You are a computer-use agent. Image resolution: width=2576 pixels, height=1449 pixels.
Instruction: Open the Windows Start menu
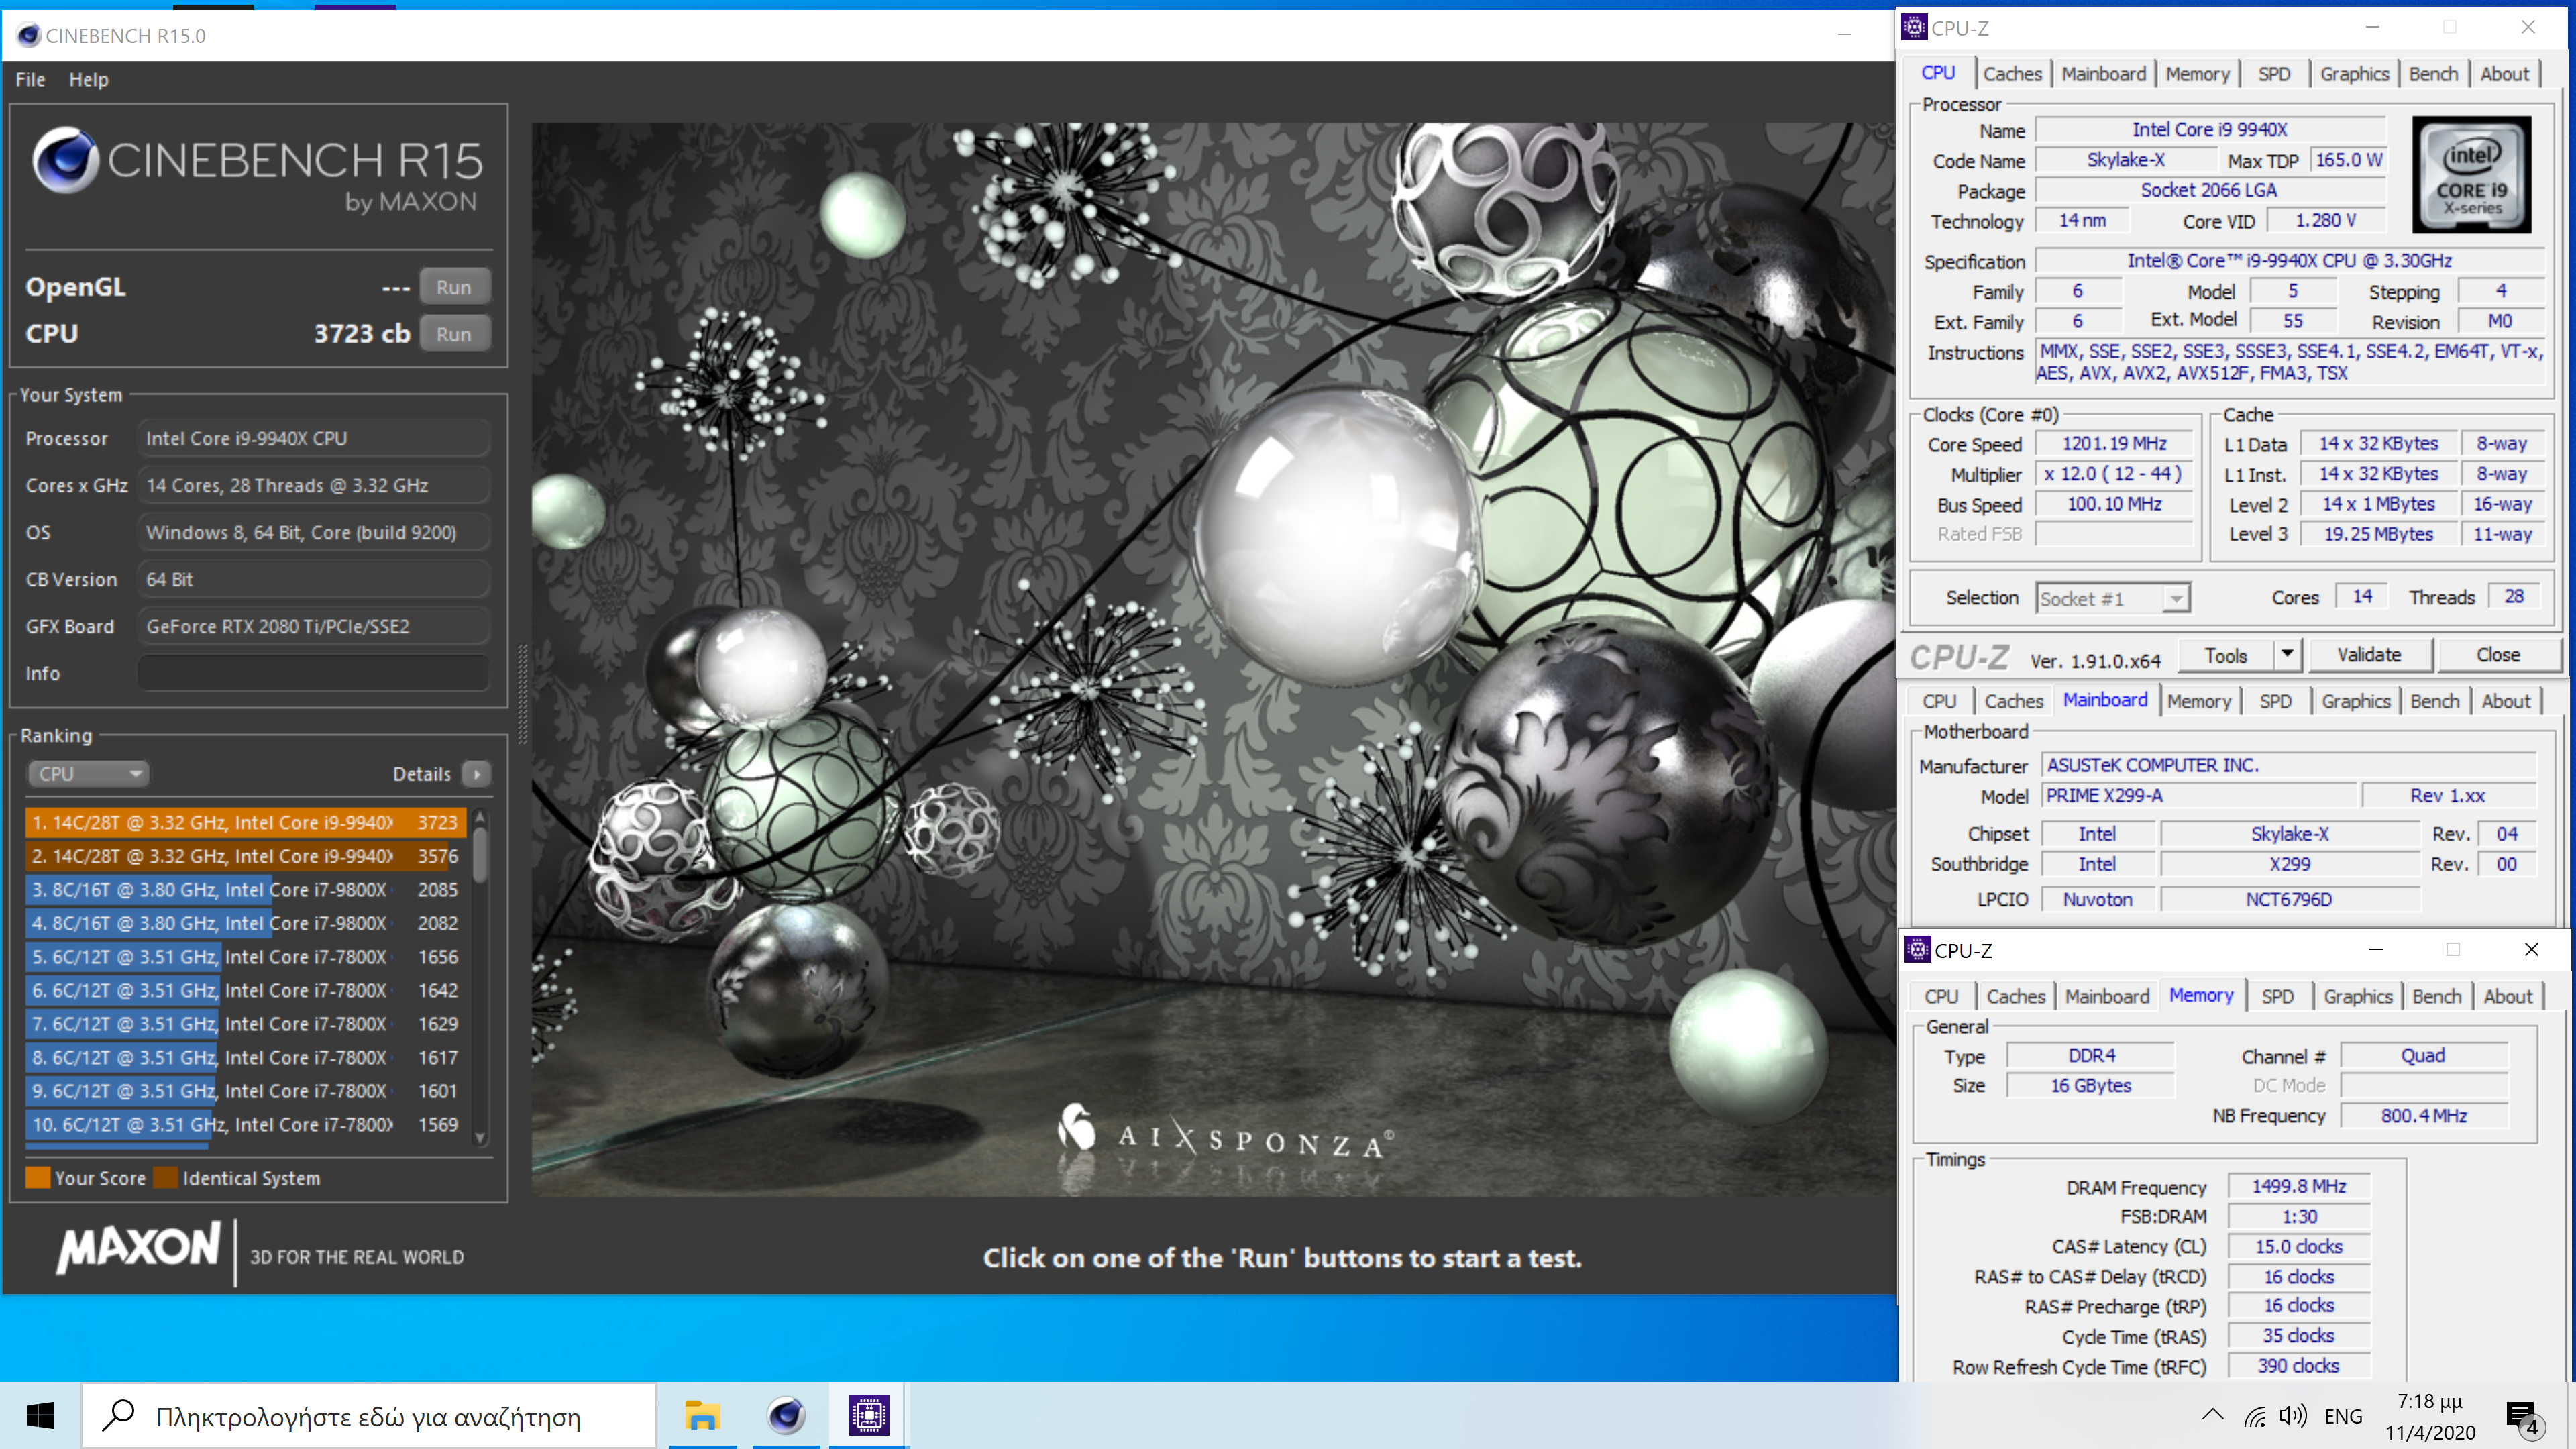point(40,1415)
